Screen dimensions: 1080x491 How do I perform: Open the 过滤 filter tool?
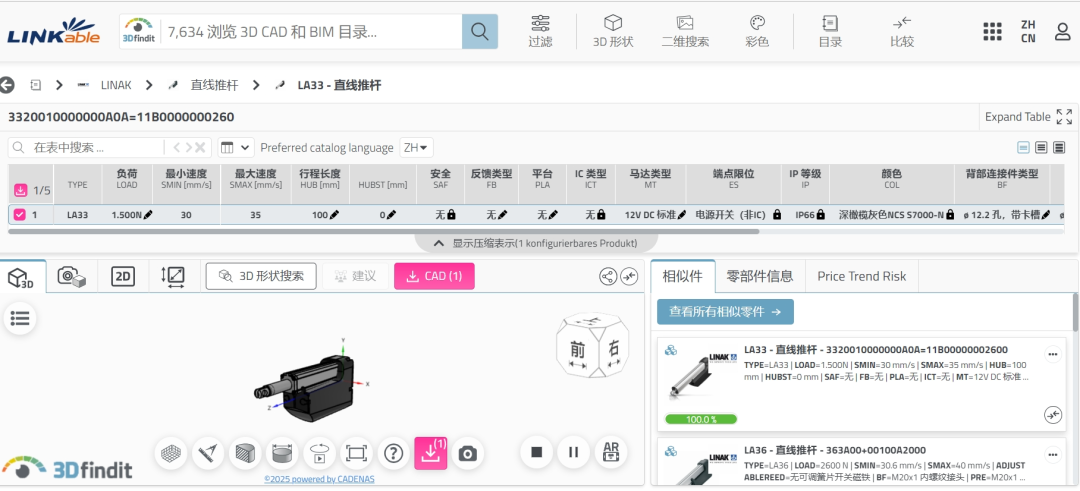click(x=541, y=31)
